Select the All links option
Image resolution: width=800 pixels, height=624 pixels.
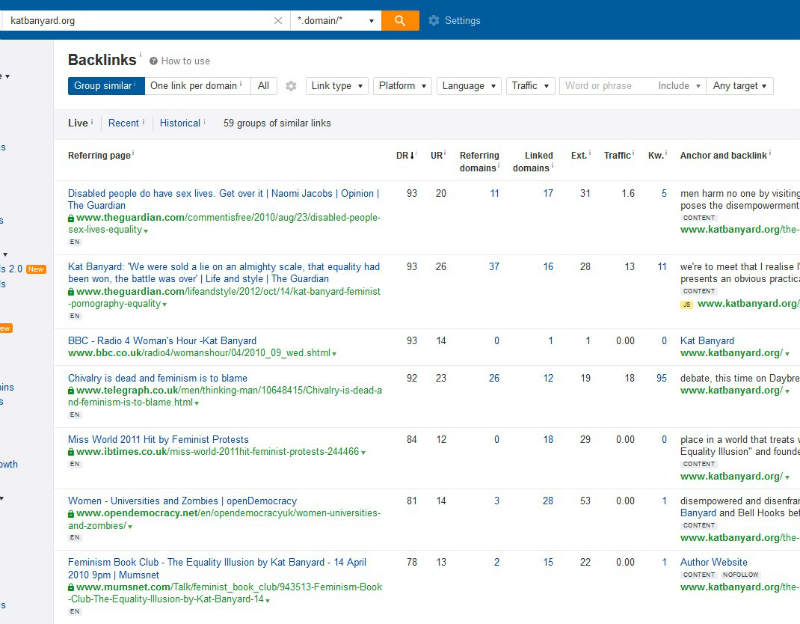tap(263, 86)
